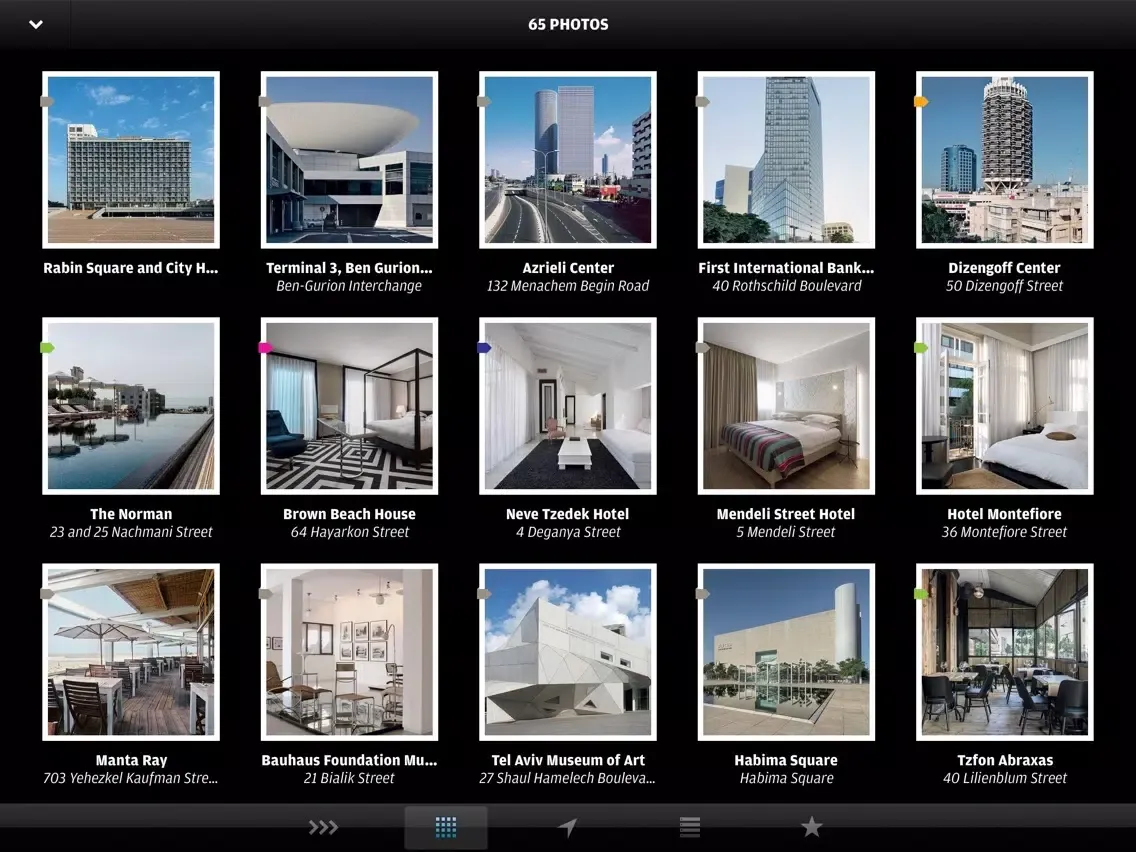The height and width of the screenshot is (852, 1136).
Task: Click the green tag on Tzfon Abraxas
Action: [921, 595]
